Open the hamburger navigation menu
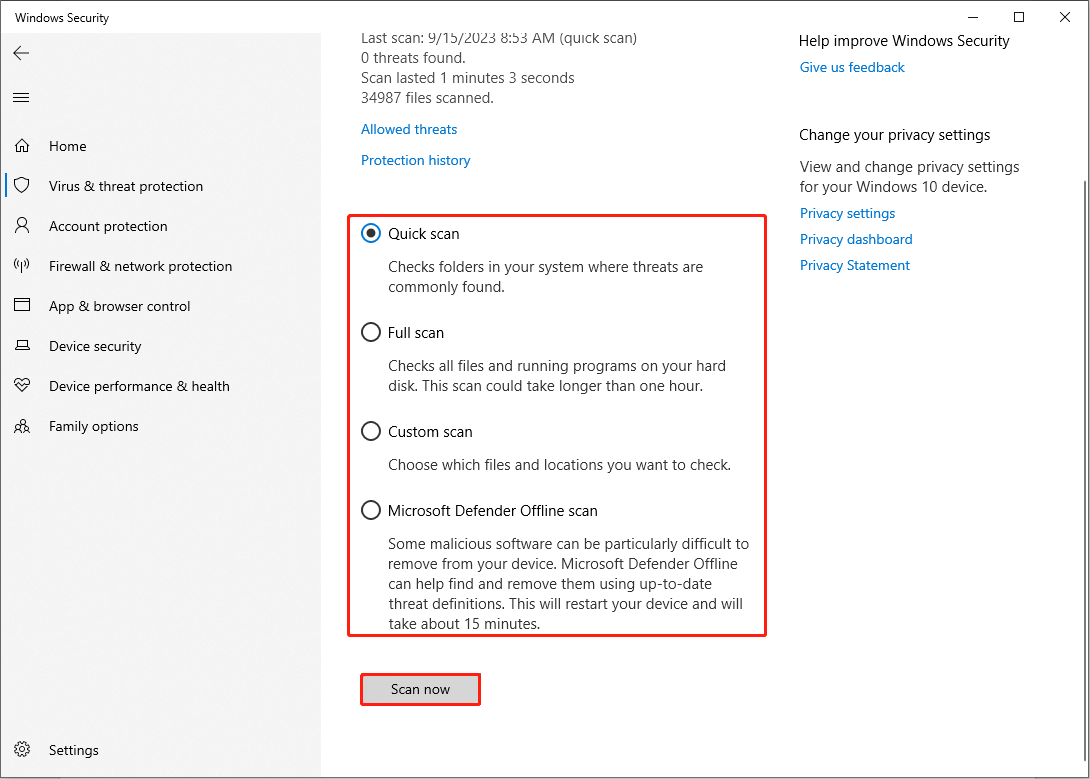 [22, 97]
